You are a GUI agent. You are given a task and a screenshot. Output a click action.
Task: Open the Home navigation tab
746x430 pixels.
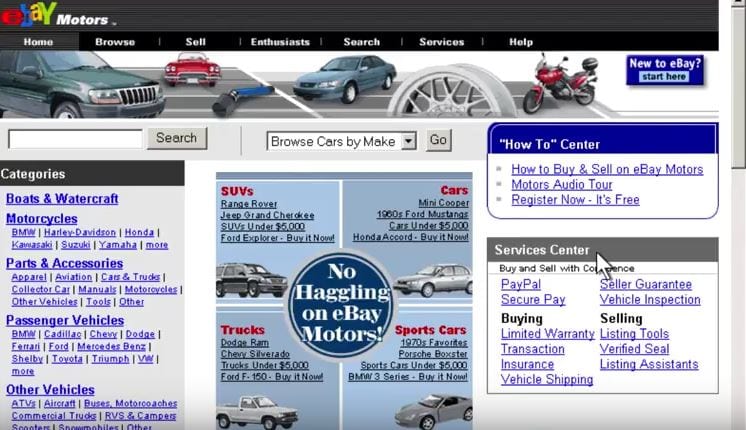point(39,42)
